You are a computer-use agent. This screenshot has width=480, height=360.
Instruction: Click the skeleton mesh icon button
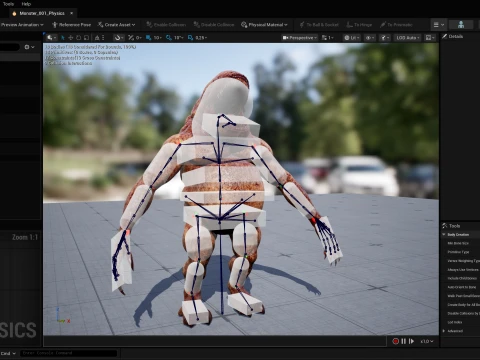point(461,25)
